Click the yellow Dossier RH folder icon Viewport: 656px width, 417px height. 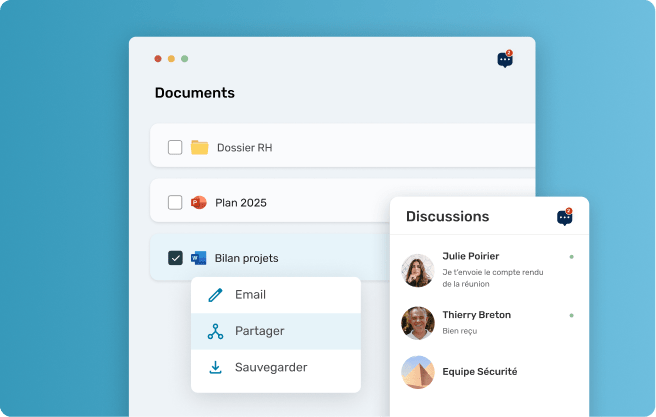pyautogui.click(x=200, y=148)
